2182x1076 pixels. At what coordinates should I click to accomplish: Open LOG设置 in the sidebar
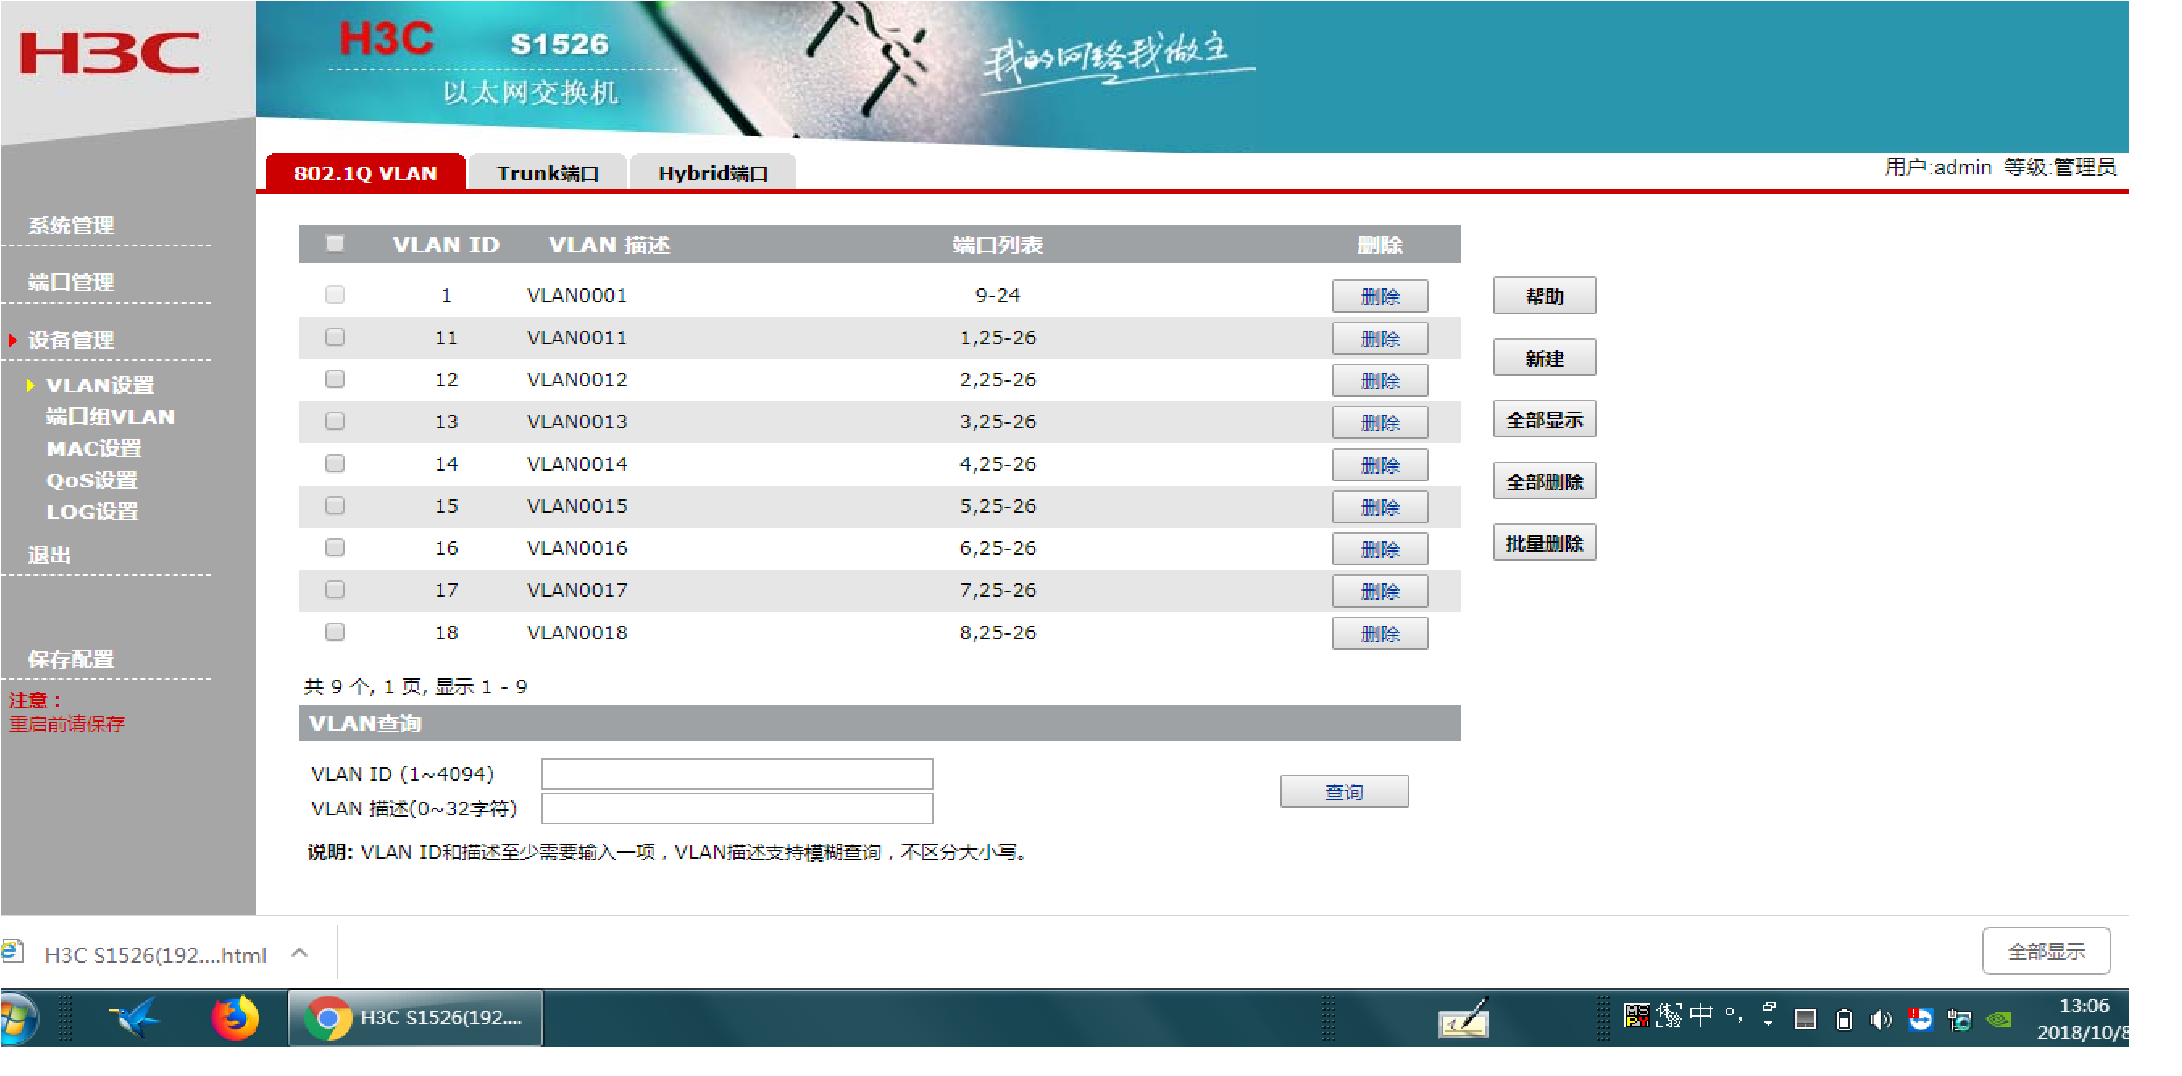tap(92, 511)
